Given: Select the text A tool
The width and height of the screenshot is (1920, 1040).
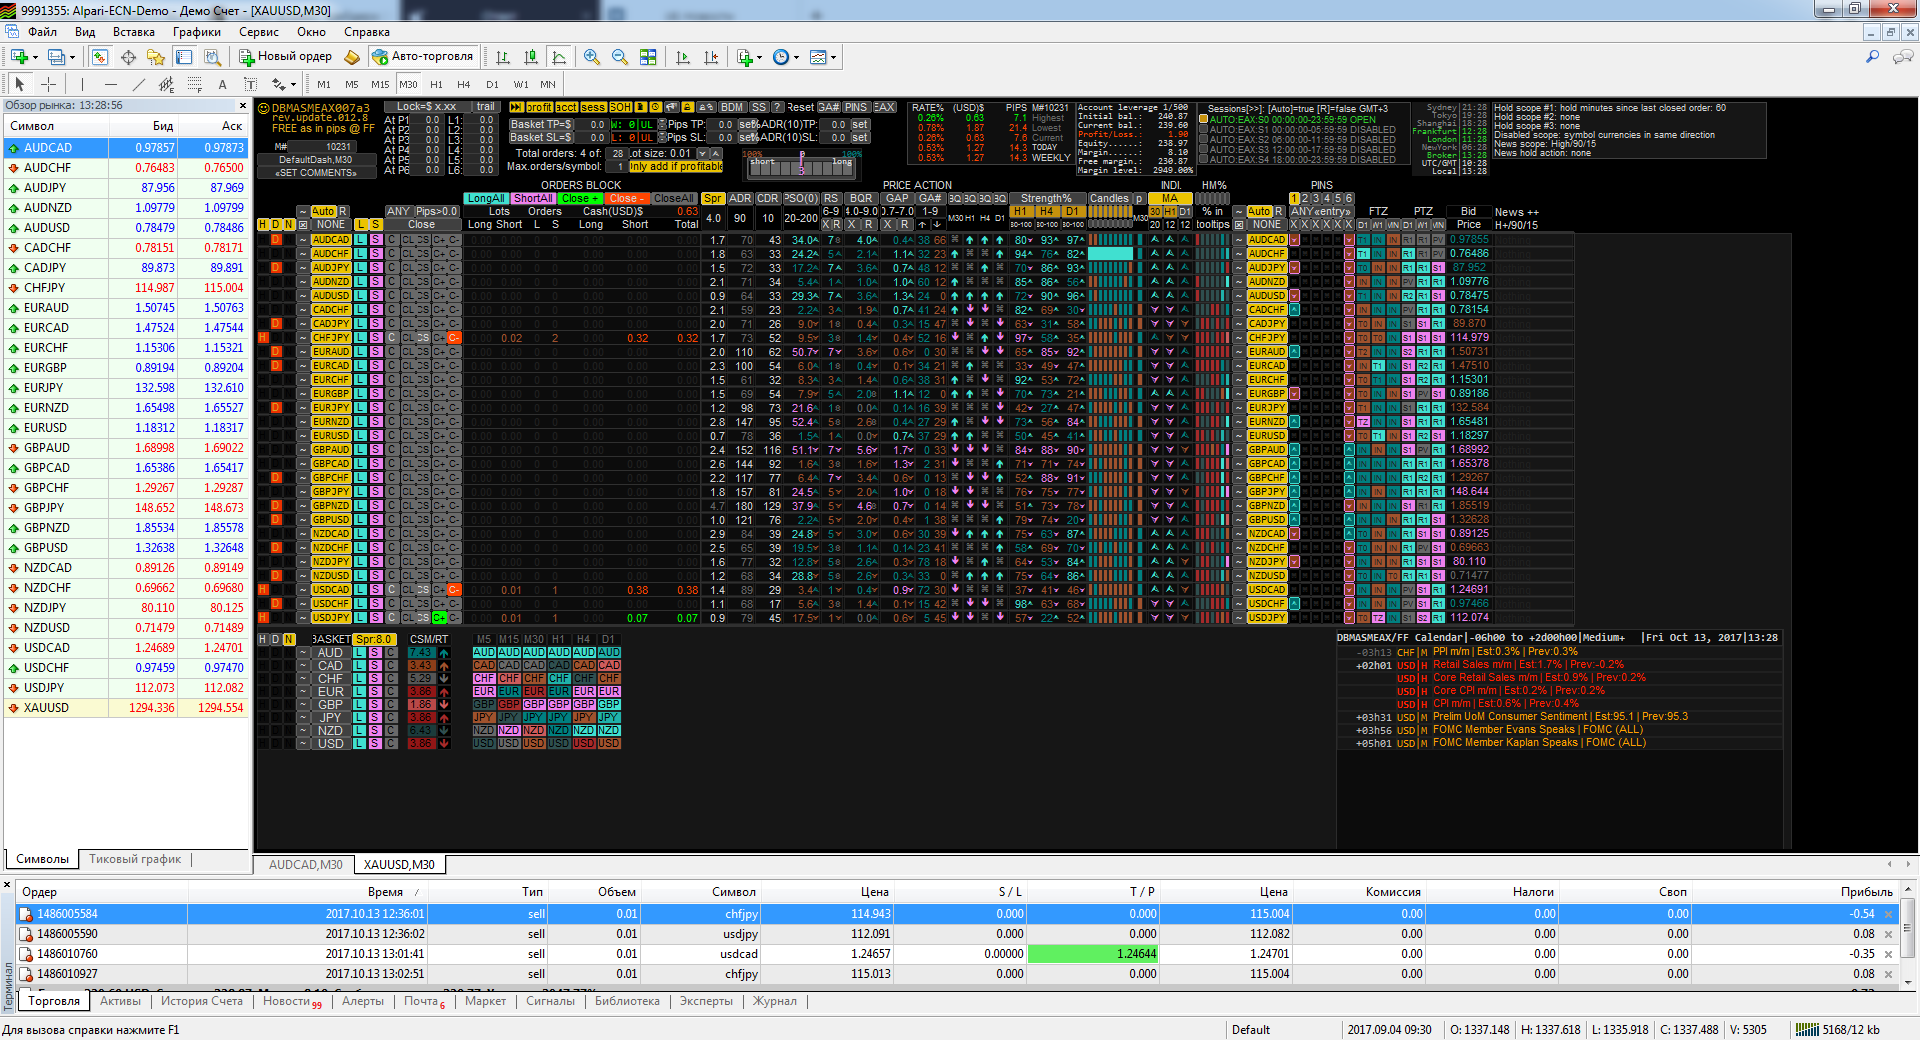Looking at the screenshot, I should point(222,84).
